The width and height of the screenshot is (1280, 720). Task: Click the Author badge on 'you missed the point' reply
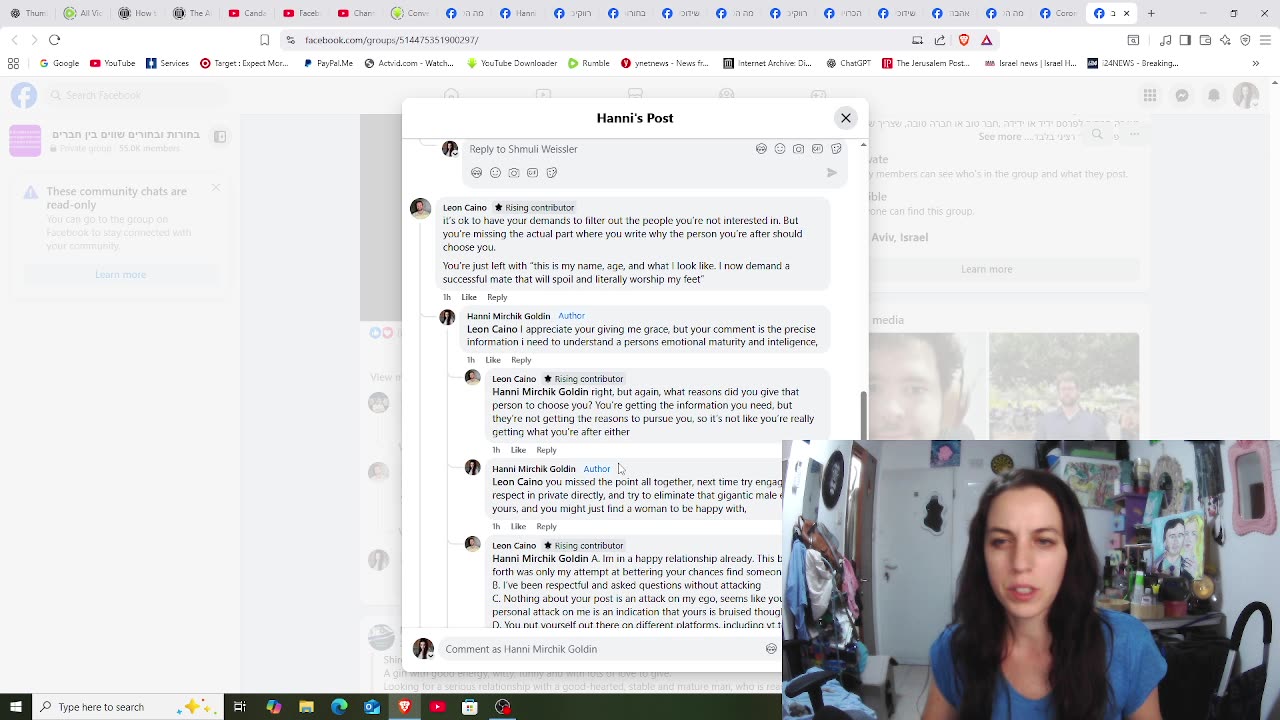point(597,469)
